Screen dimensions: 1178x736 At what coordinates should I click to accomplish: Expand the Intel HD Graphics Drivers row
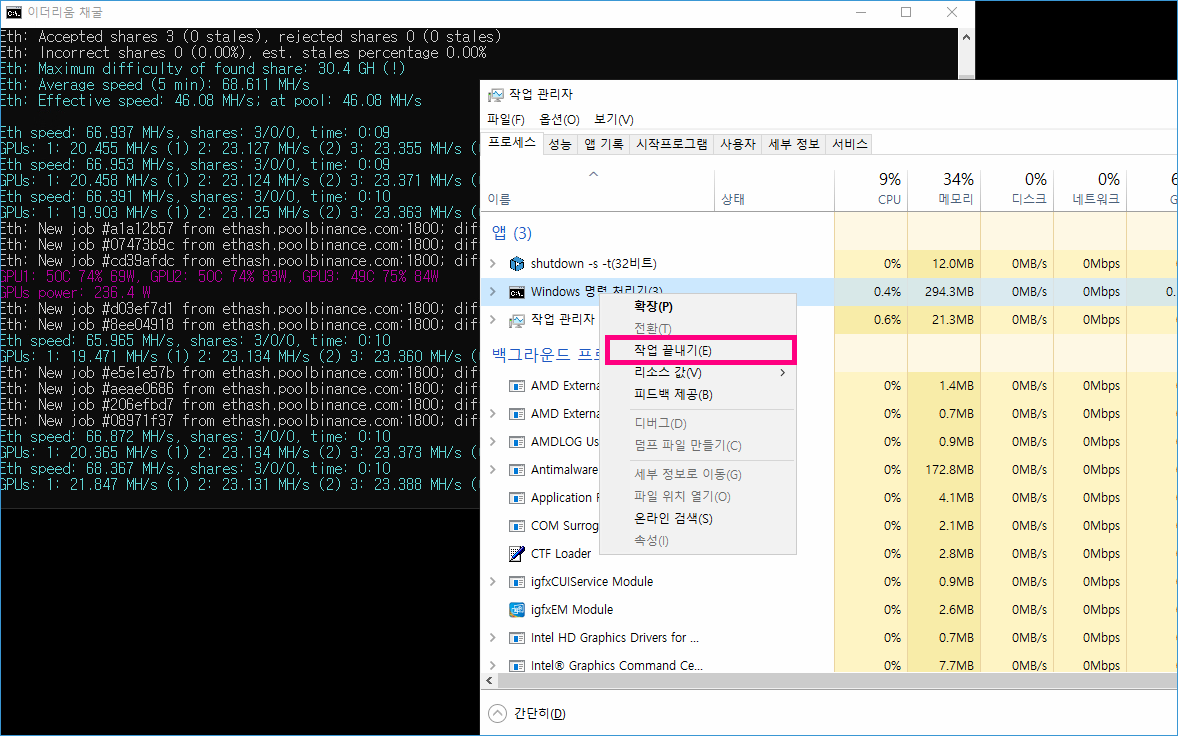click(493, 638)
